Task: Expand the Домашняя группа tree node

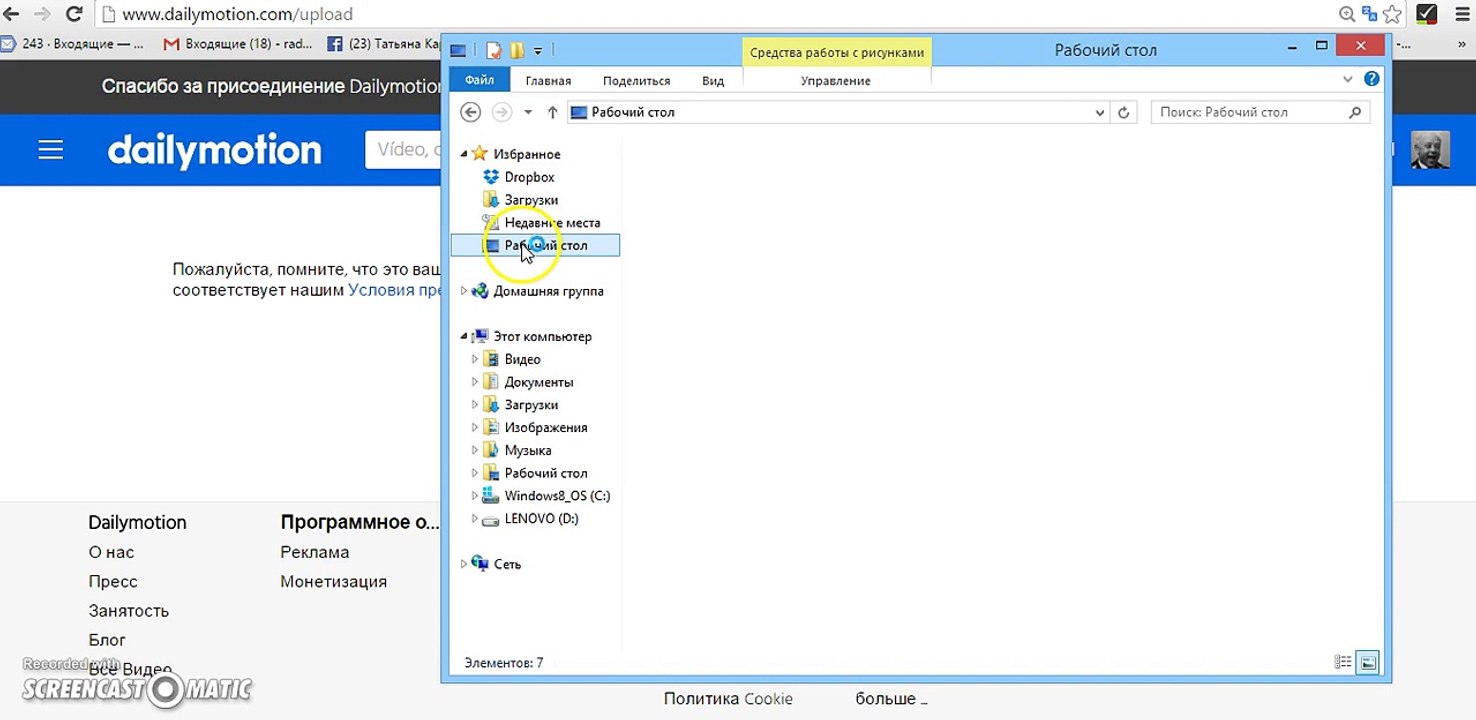Action: point(464,291)
